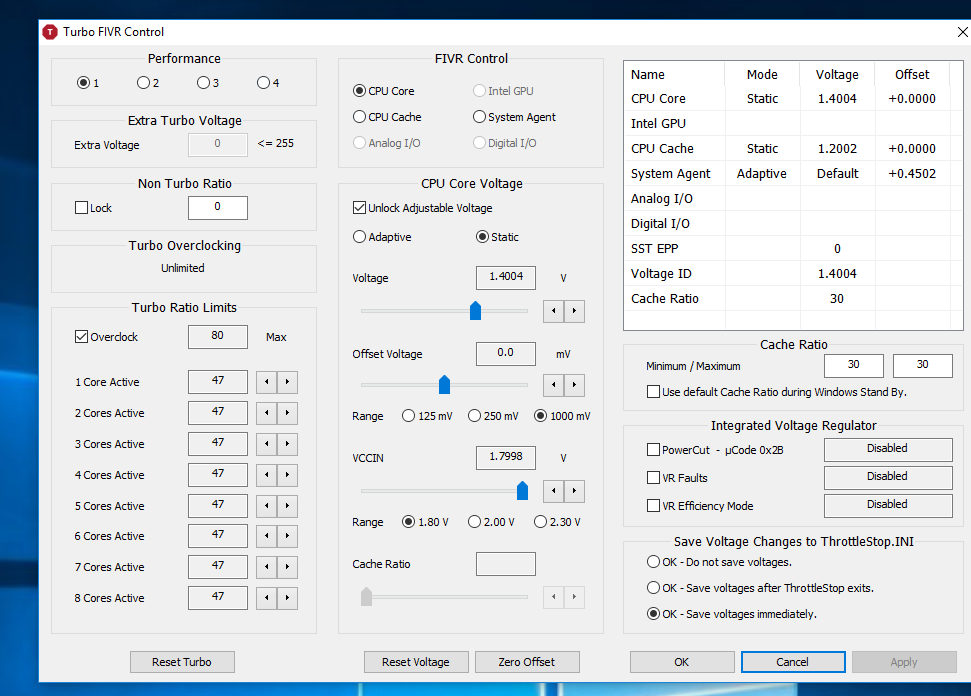Image resolution: width=971 pixels, height=696 pixels.
Task: Open the PowerCut Disabled button
Action: coord(887,449)
